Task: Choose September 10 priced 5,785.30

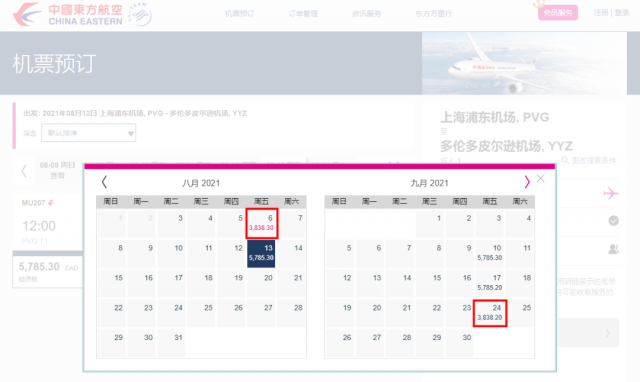Action: pos(490,253)
